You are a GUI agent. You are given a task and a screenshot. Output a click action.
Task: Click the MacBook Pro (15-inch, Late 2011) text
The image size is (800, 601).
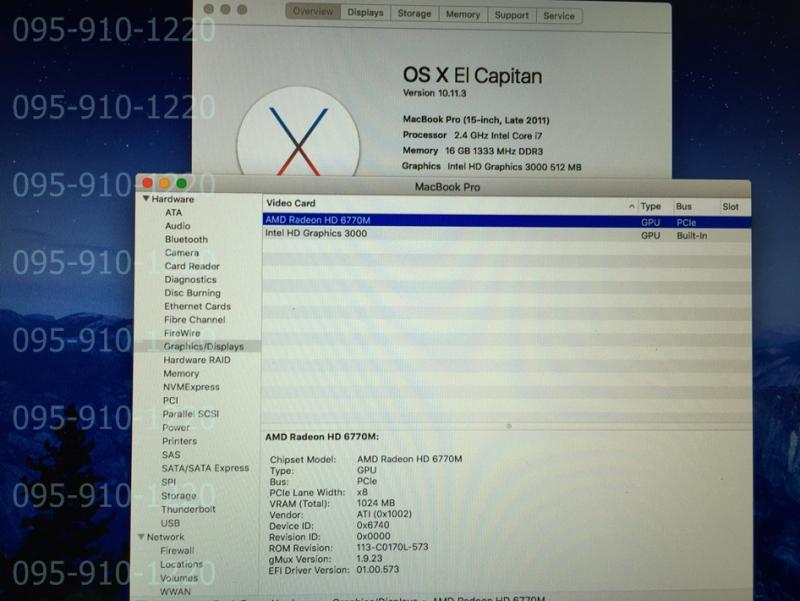[476, 120]
